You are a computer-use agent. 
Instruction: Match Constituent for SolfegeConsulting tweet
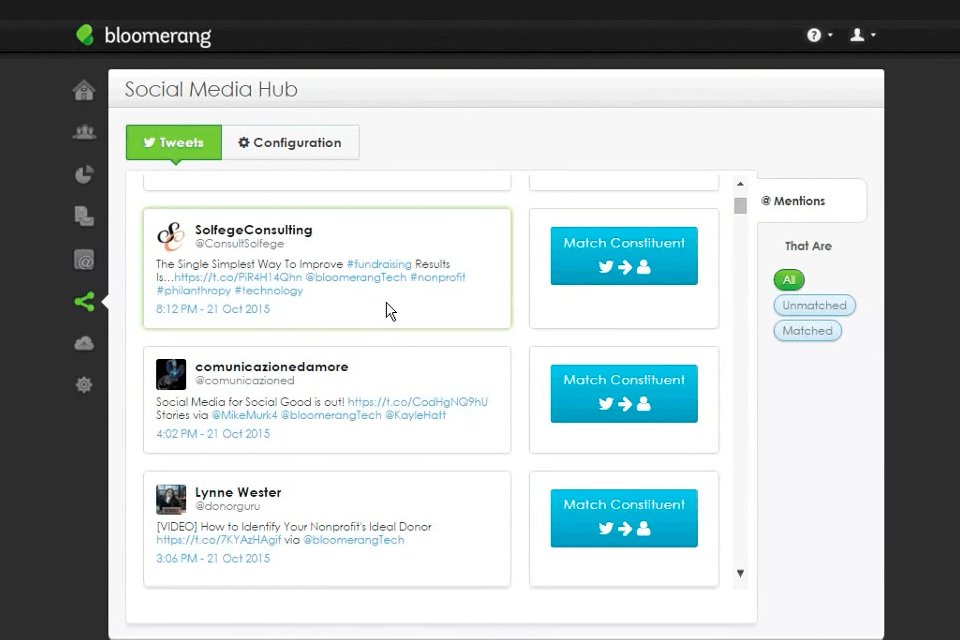(x=624, y=256)
